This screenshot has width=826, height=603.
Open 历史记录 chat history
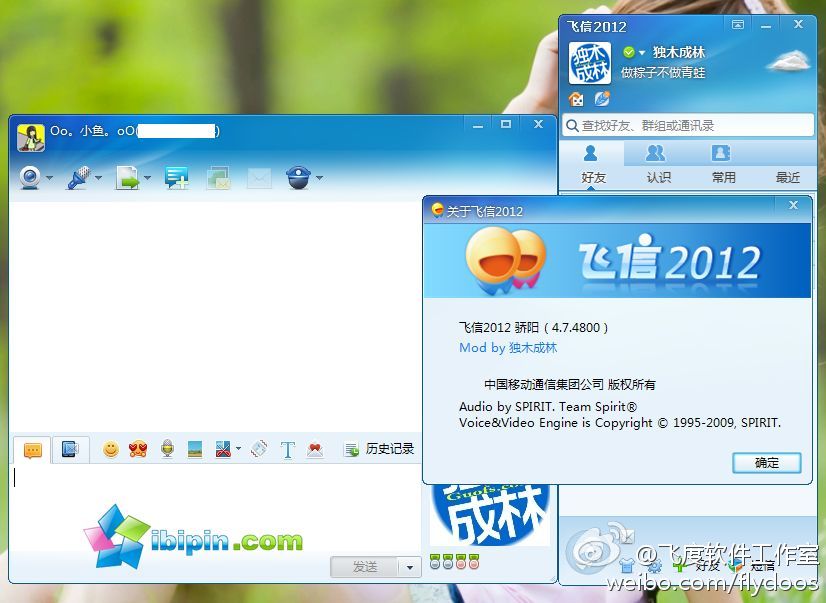379,449
